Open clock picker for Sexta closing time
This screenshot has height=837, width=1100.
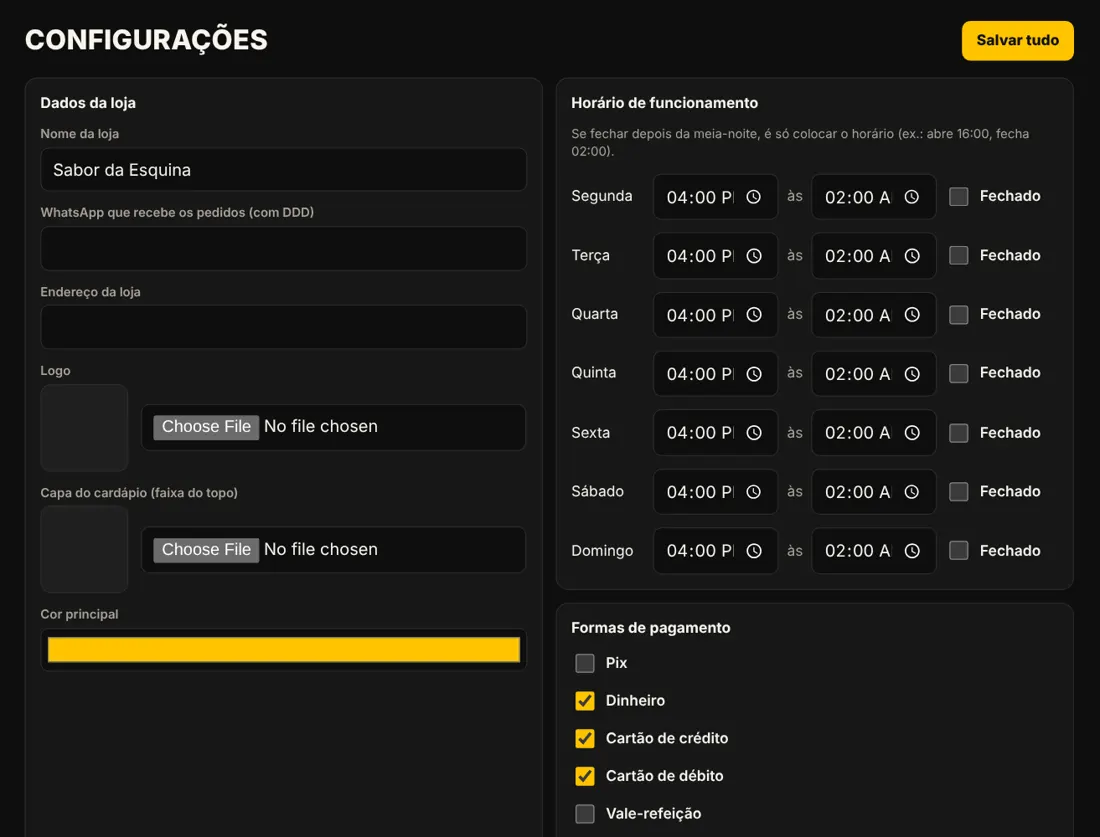click(911, 433)
